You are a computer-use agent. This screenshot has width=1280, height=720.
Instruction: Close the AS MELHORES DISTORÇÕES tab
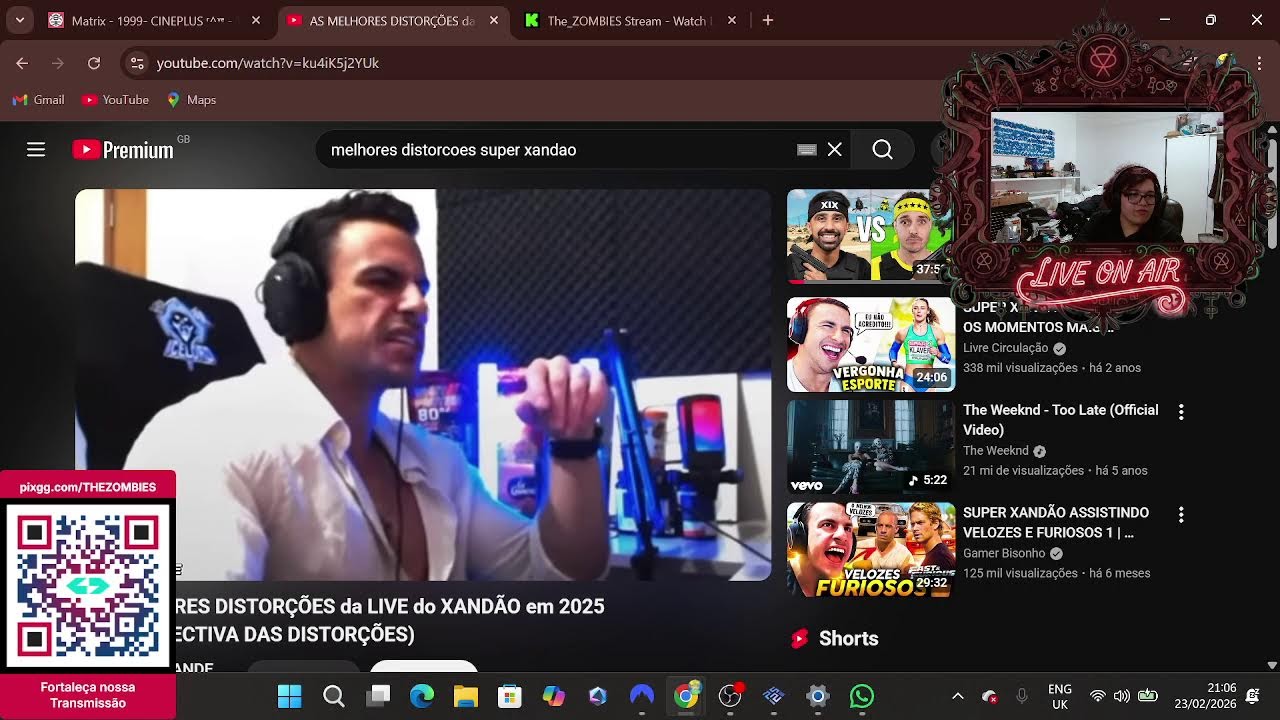(494, 20)
